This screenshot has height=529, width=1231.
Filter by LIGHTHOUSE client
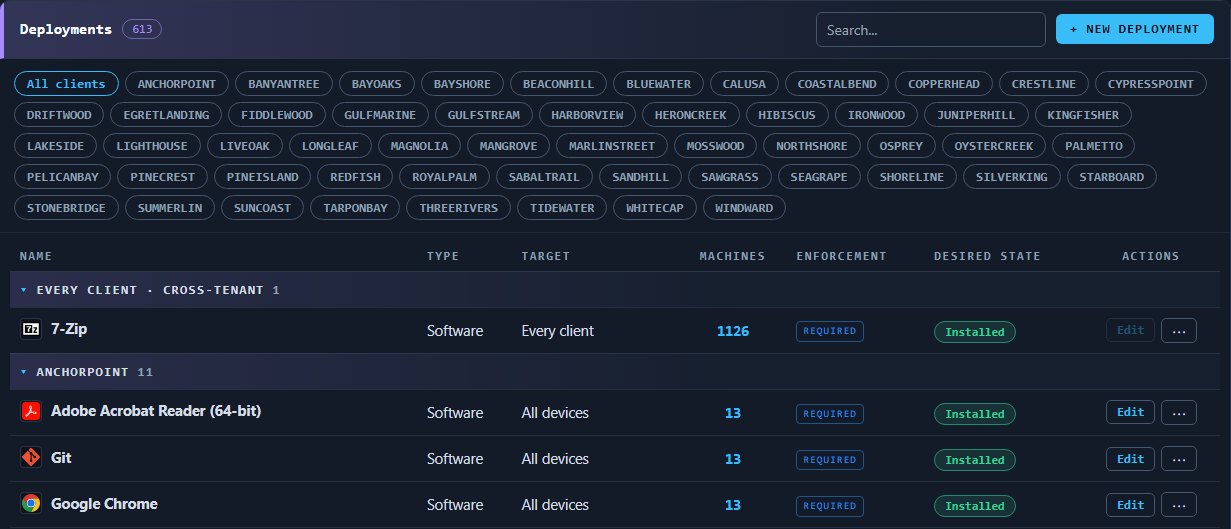click(x=152, y=146)
